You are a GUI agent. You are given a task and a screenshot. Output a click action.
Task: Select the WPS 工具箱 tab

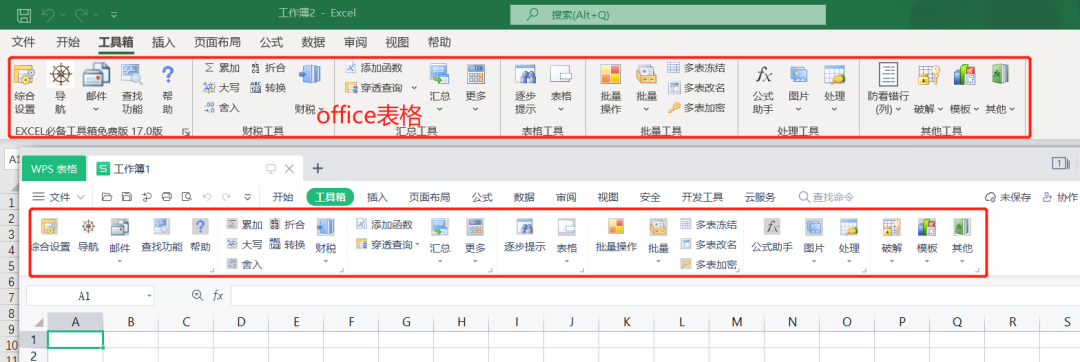[x=330, y=197]
